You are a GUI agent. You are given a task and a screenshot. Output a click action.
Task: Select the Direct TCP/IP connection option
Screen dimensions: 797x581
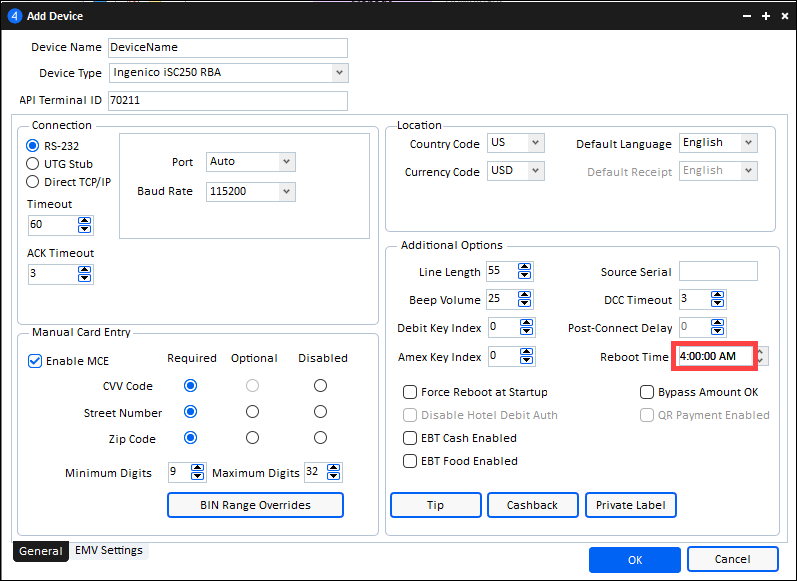click(x=33, y=182)
